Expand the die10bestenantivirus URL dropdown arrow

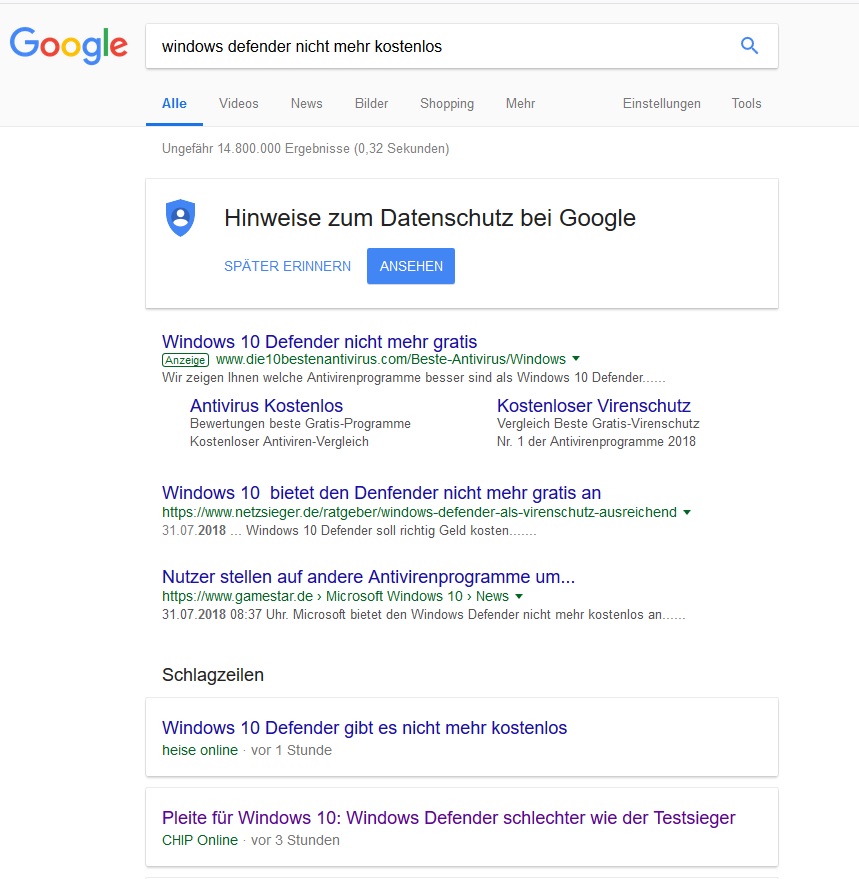click(576, 359)
